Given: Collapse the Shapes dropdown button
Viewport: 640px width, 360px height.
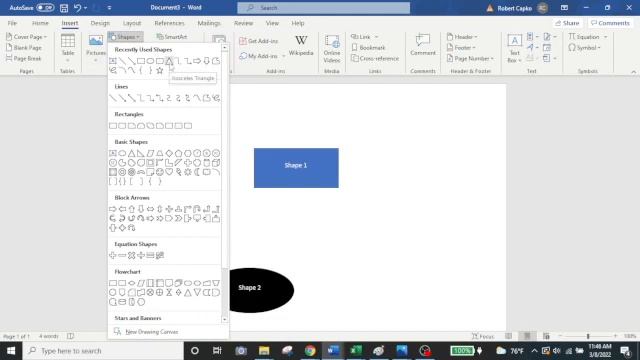Looking at the screenshot, I should coord(126,37).
